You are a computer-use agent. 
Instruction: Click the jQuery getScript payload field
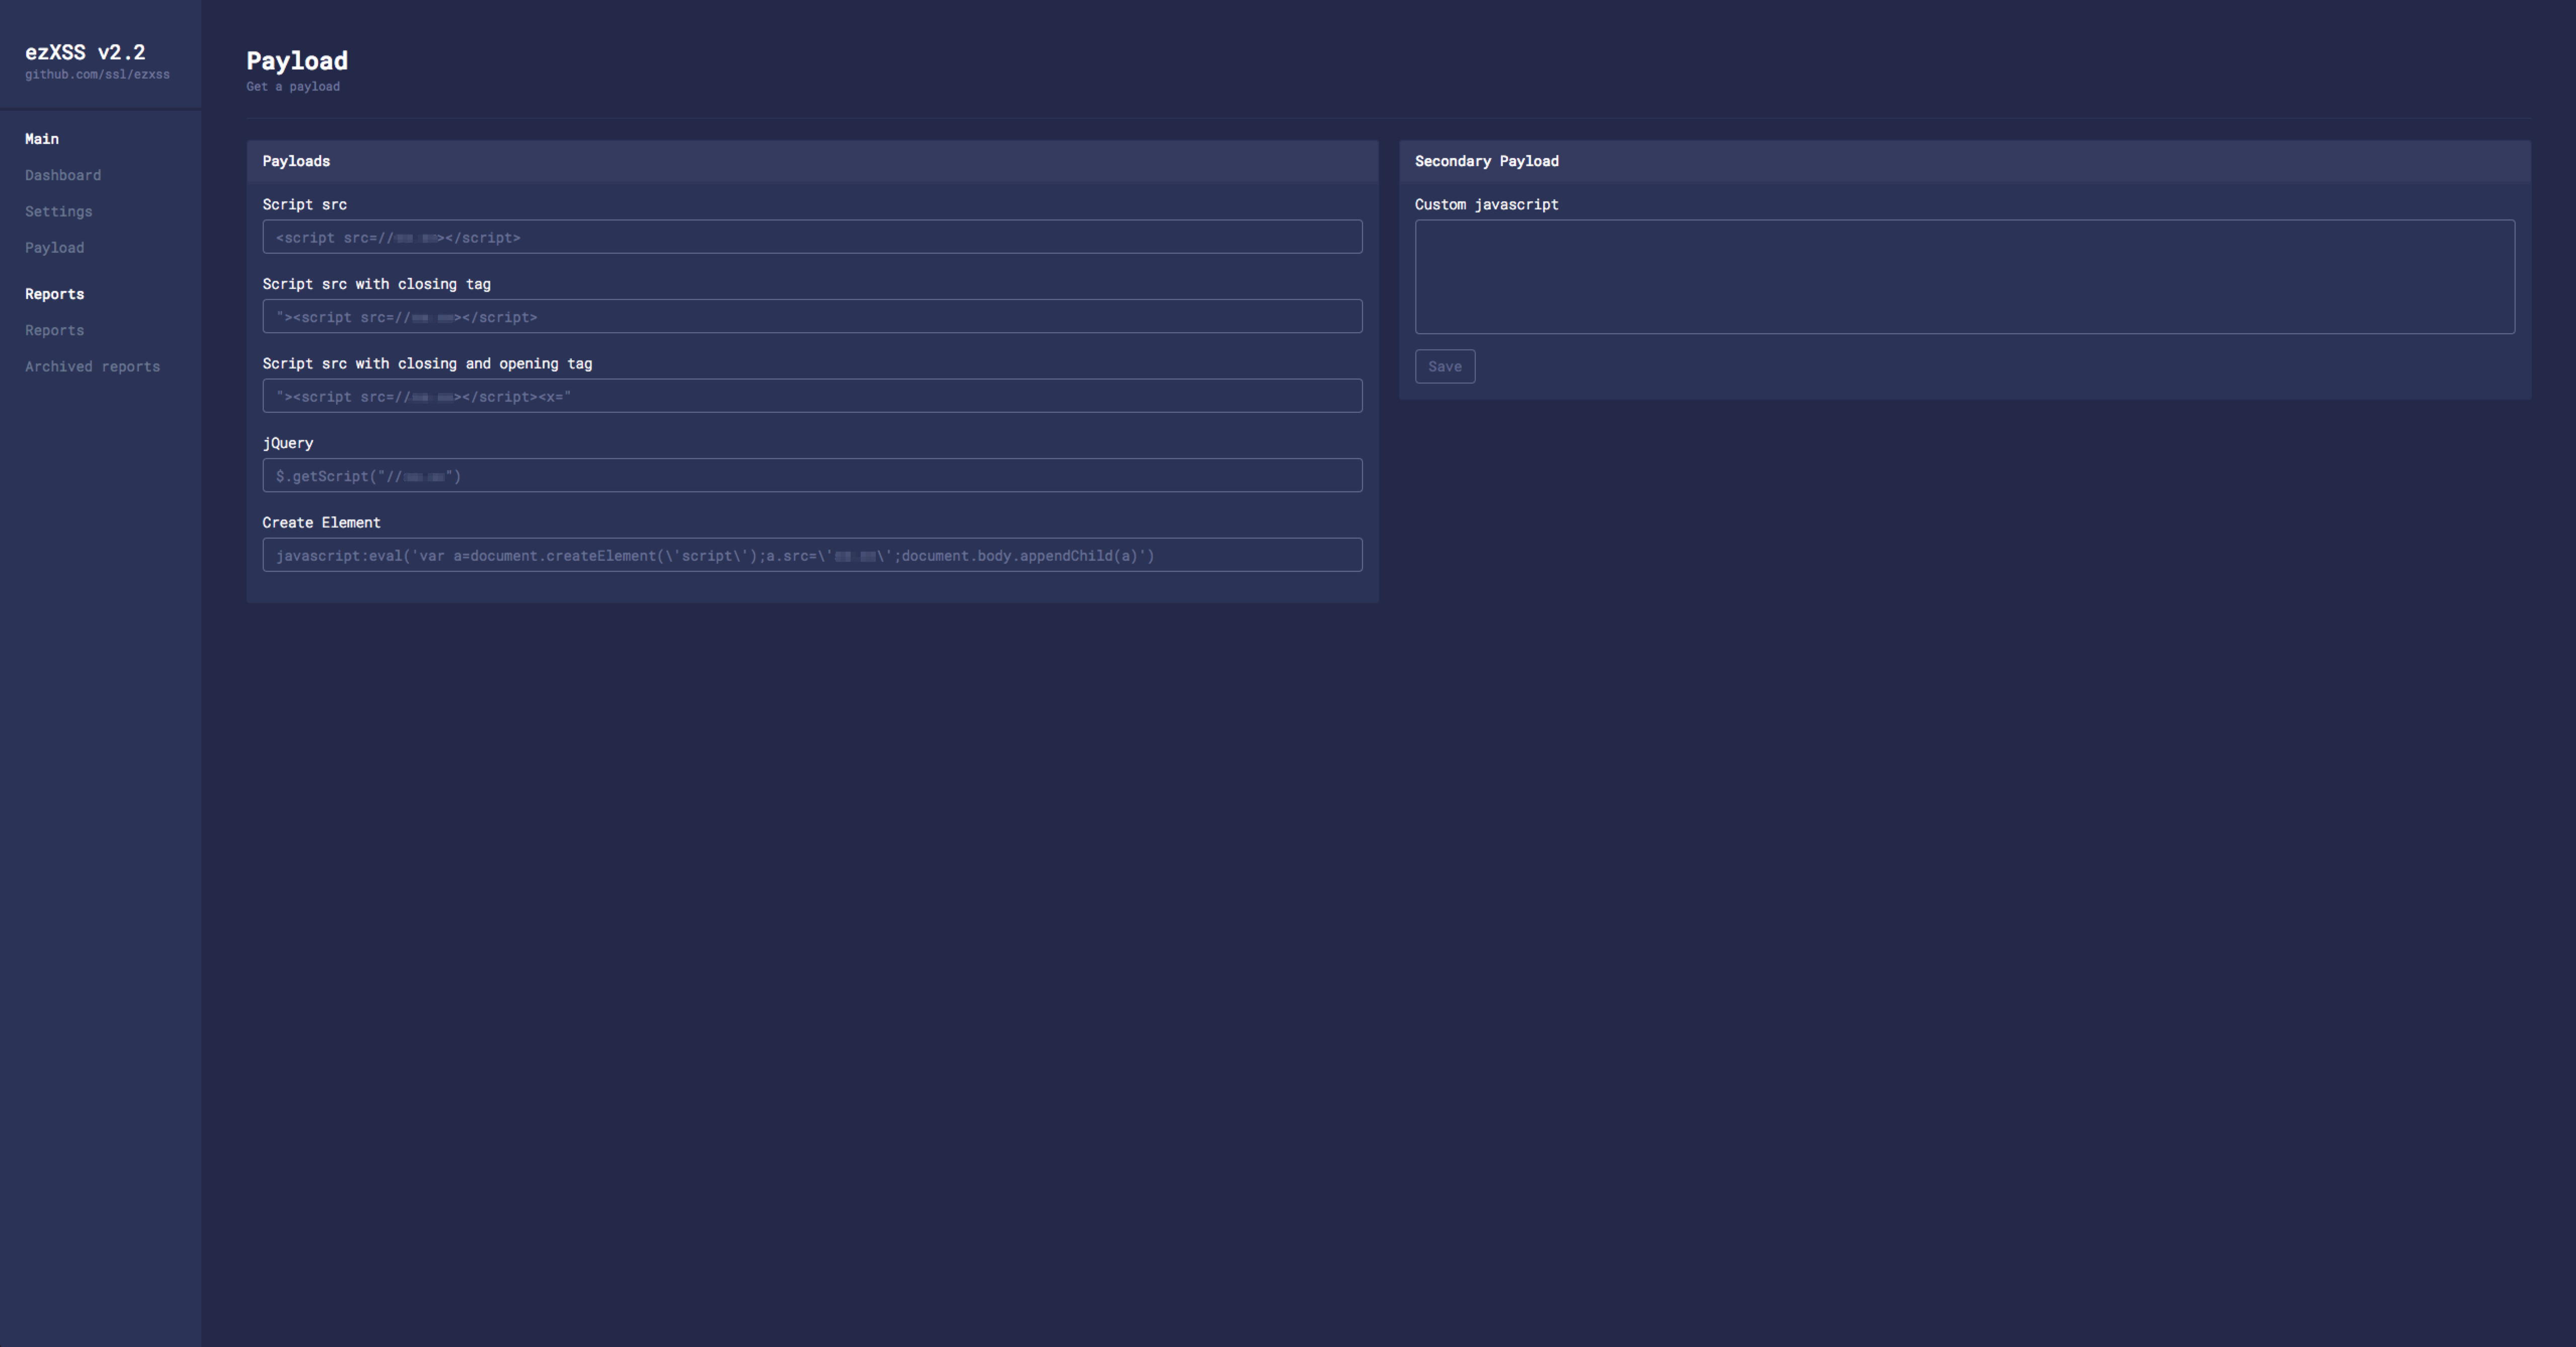pyautogui.click(x=811, y=476)
